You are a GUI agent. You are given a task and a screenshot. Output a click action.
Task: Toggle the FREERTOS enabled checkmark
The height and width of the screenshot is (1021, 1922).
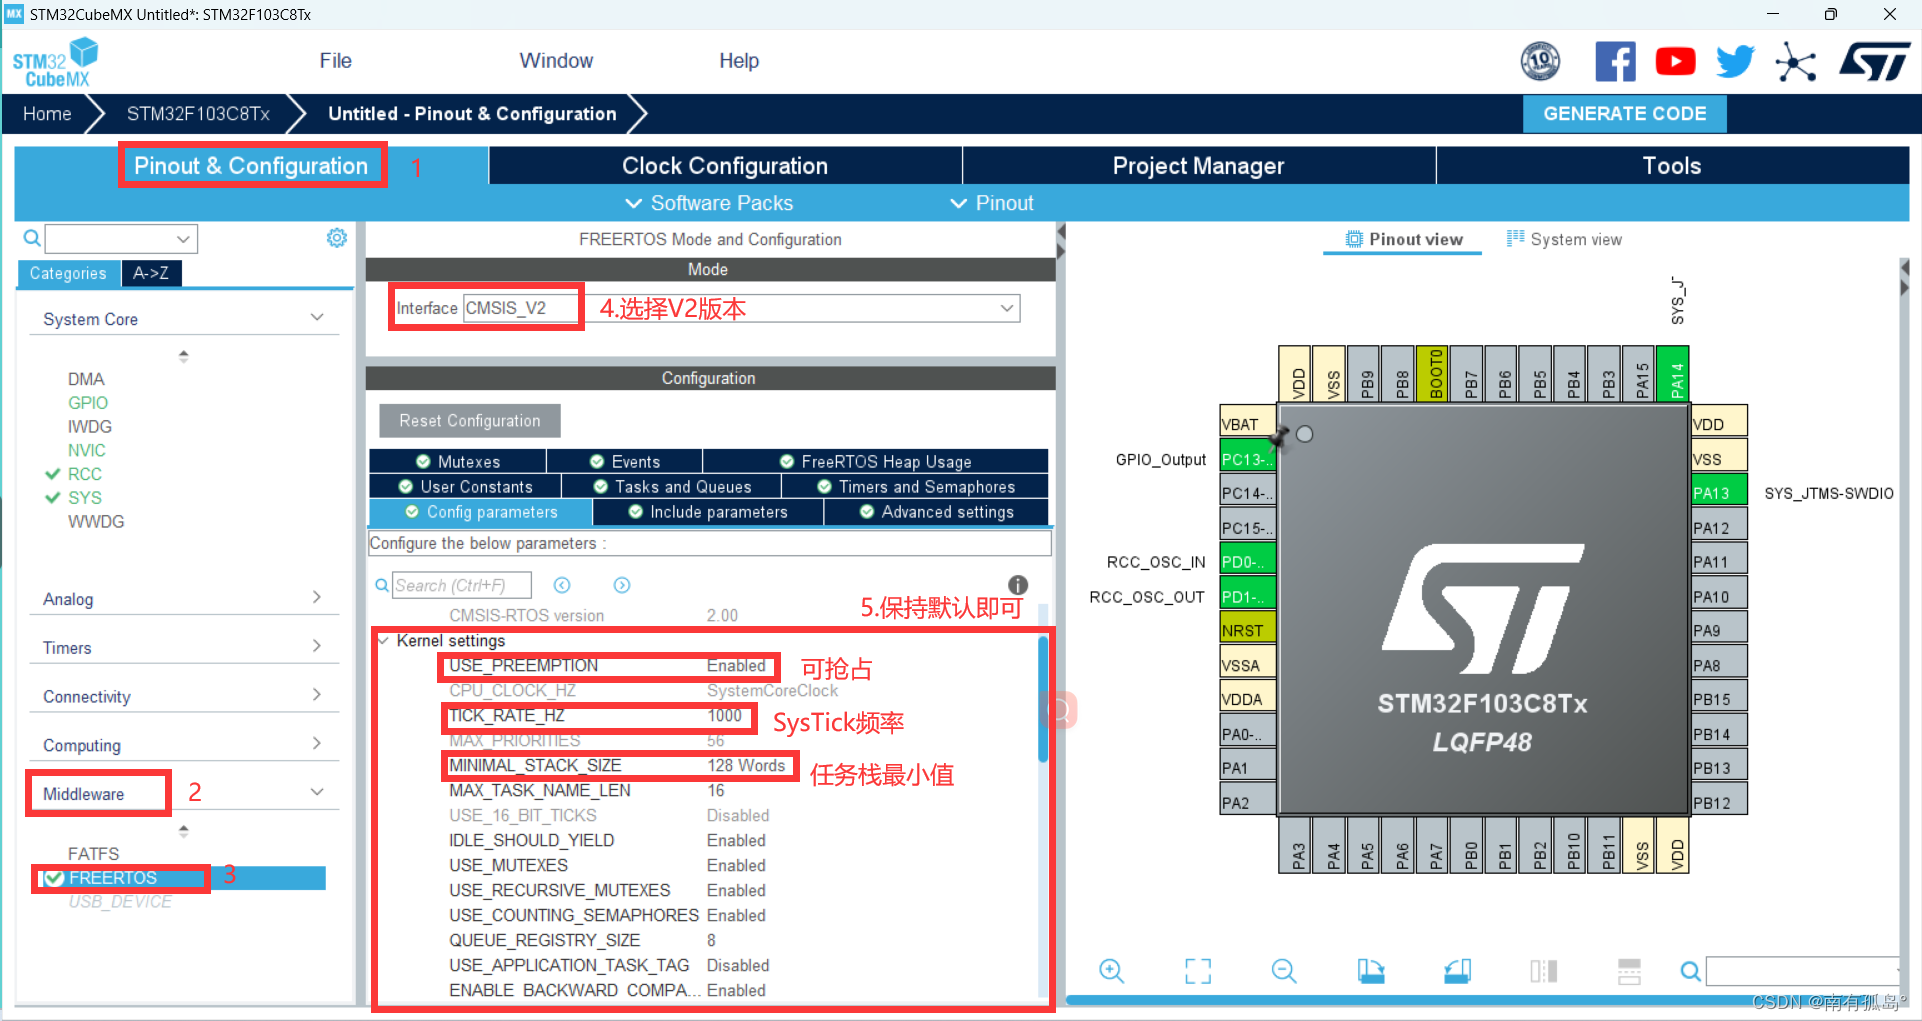point(54,878)
